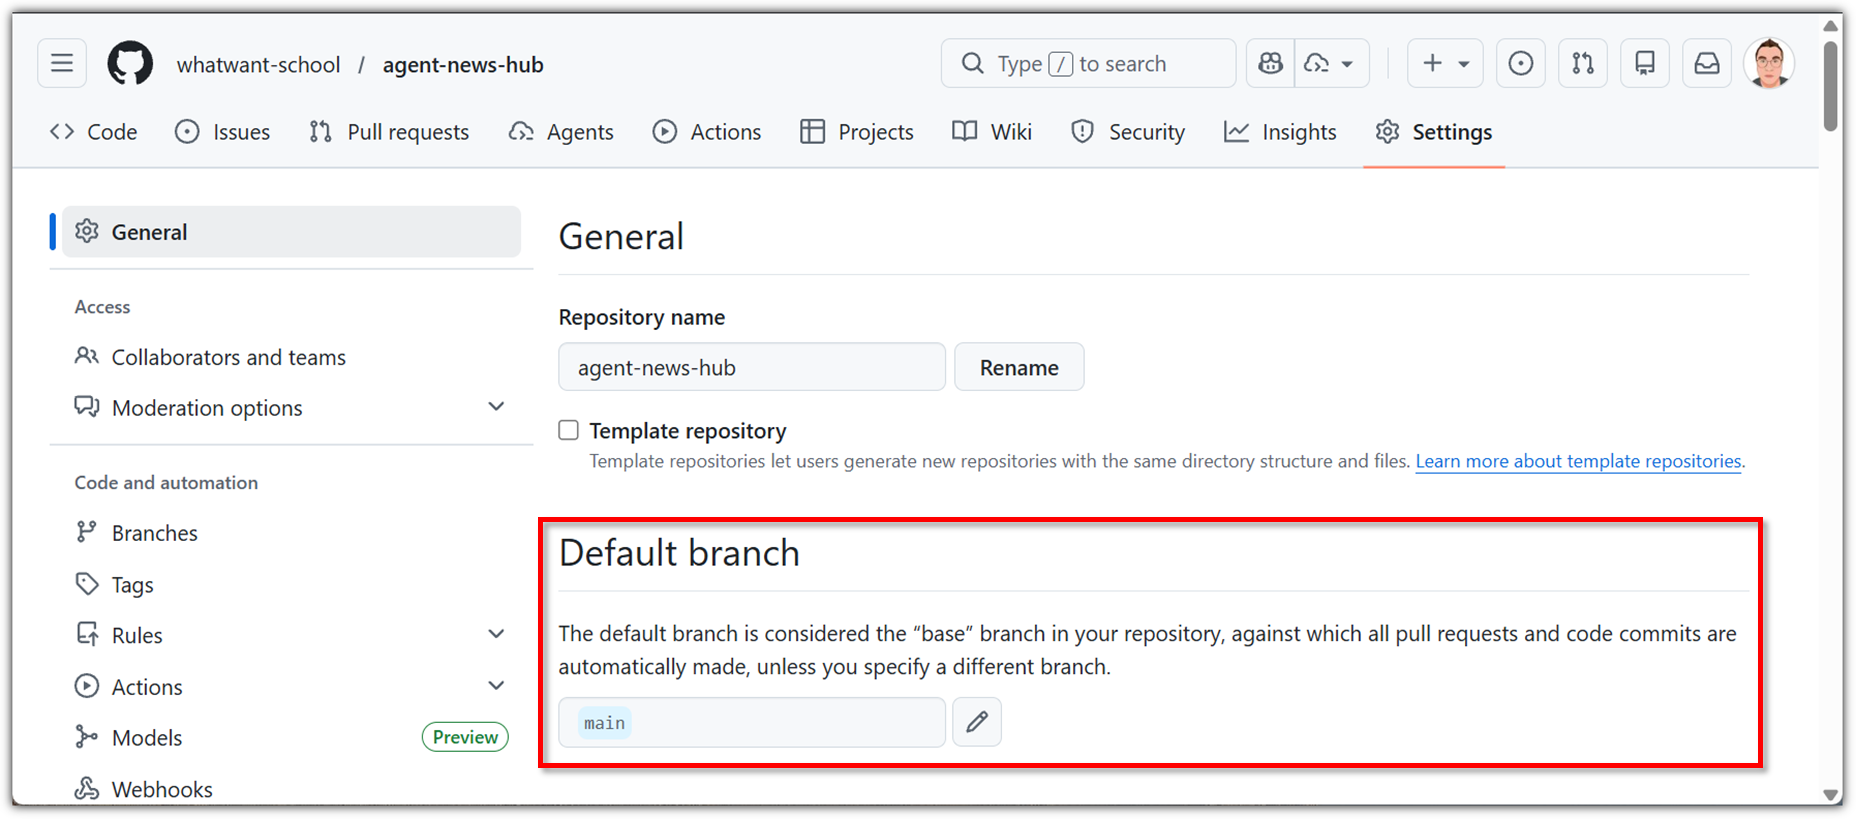Click the Rename button
Image resolution: width=1856 pixels, height=819 pixels.
coord(1019,367)
